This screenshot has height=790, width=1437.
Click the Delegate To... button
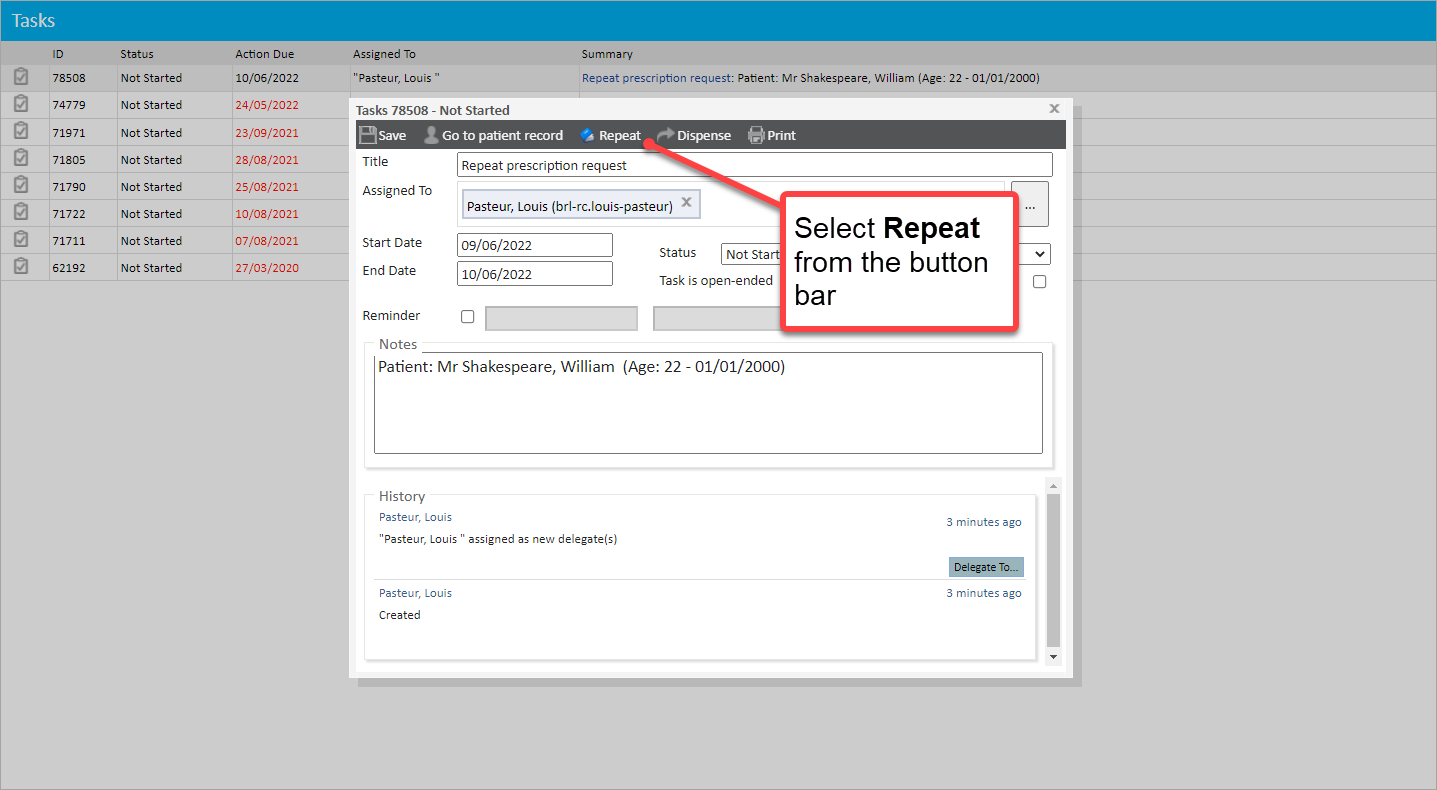[985, 567]
